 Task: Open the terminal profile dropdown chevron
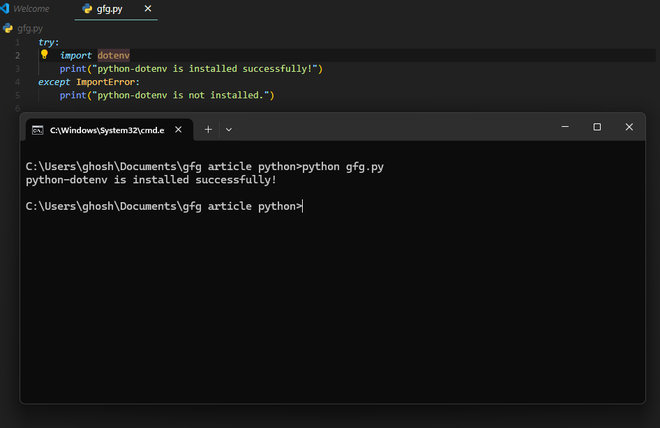coord(228,129)
